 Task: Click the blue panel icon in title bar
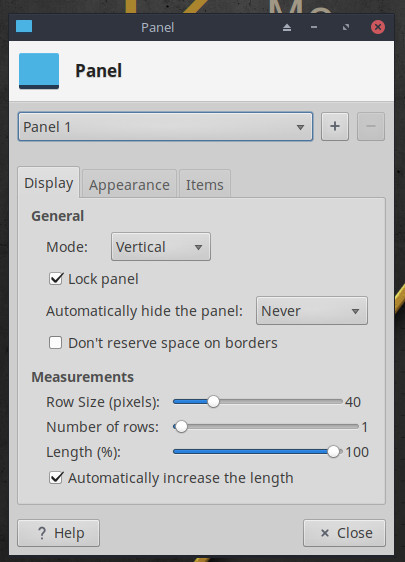click(24, 26)
